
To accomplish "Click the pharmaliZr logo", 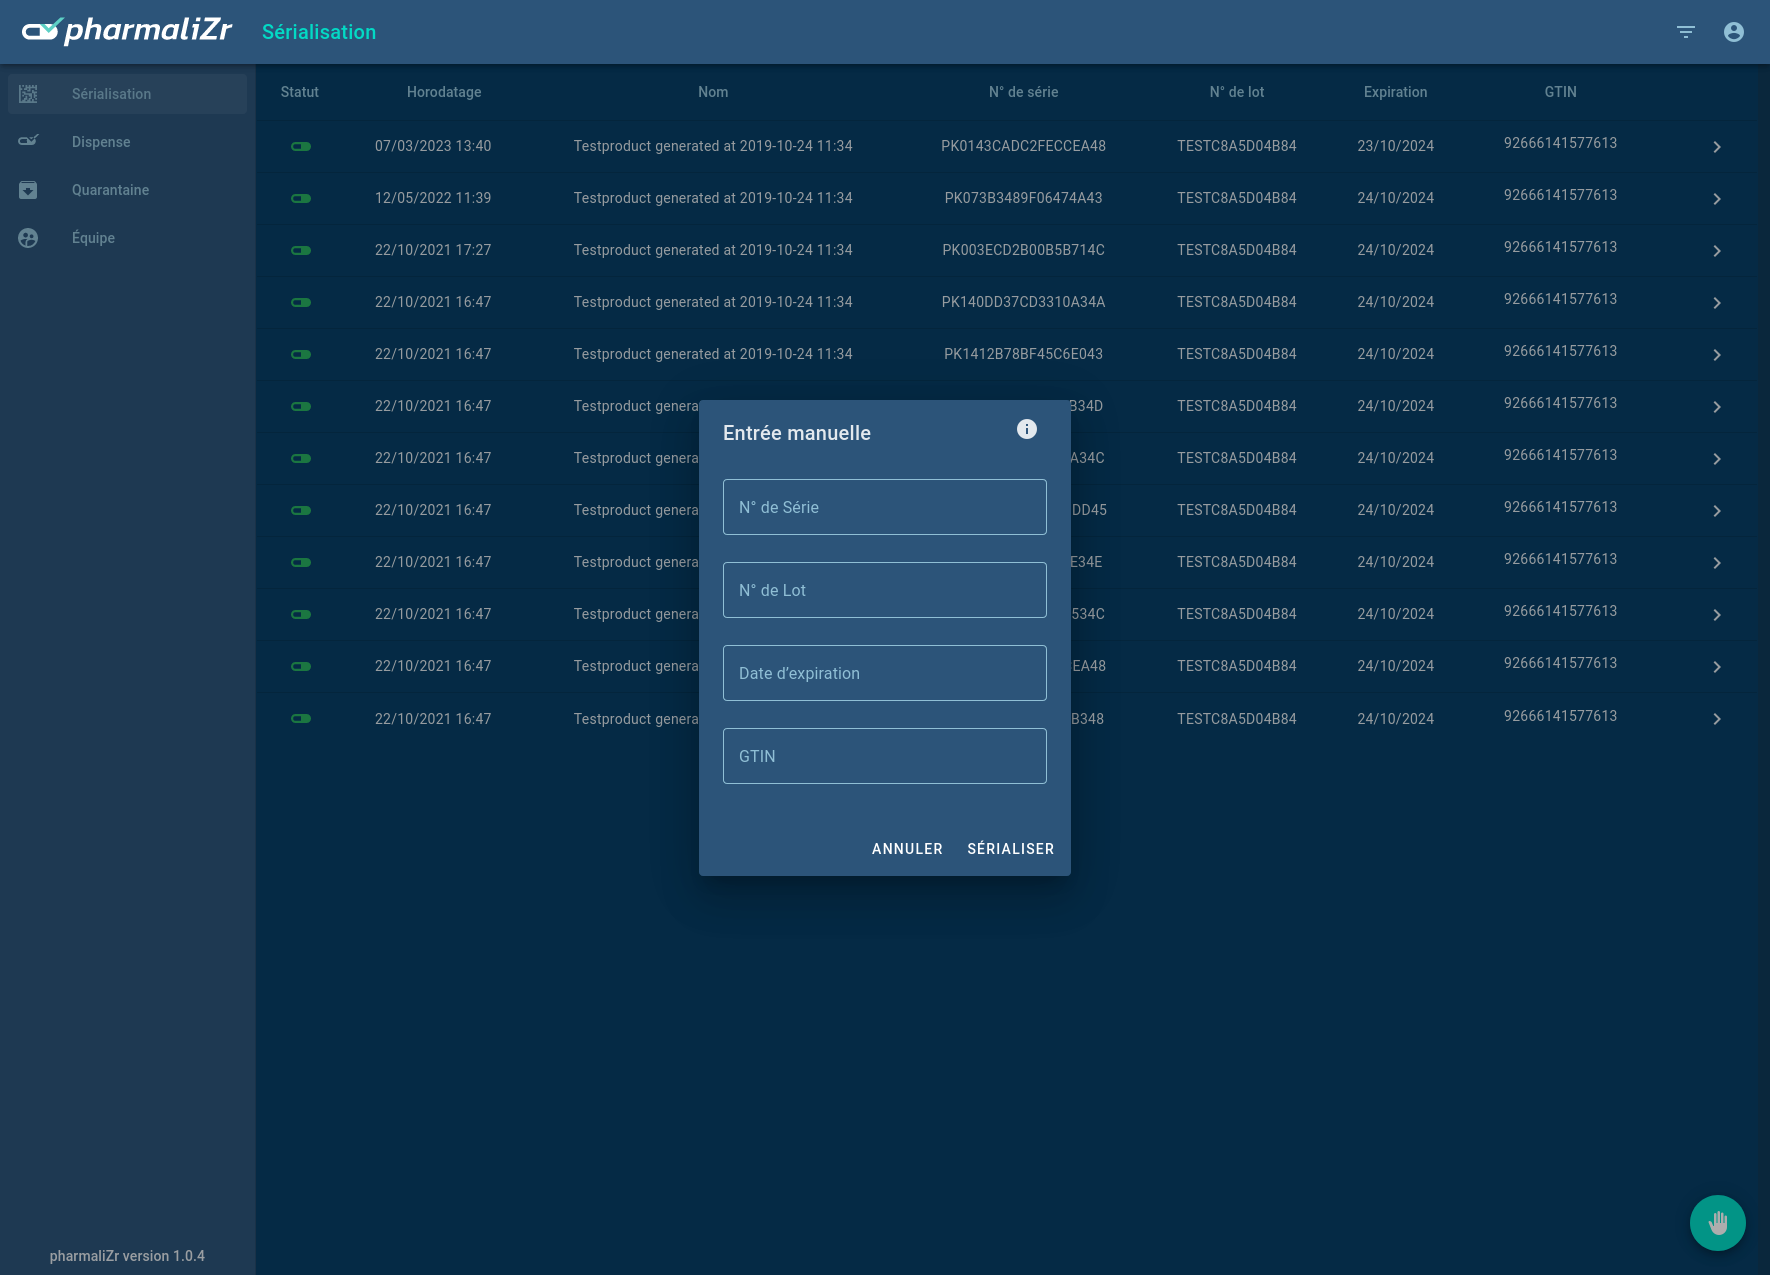I will 127,31.
